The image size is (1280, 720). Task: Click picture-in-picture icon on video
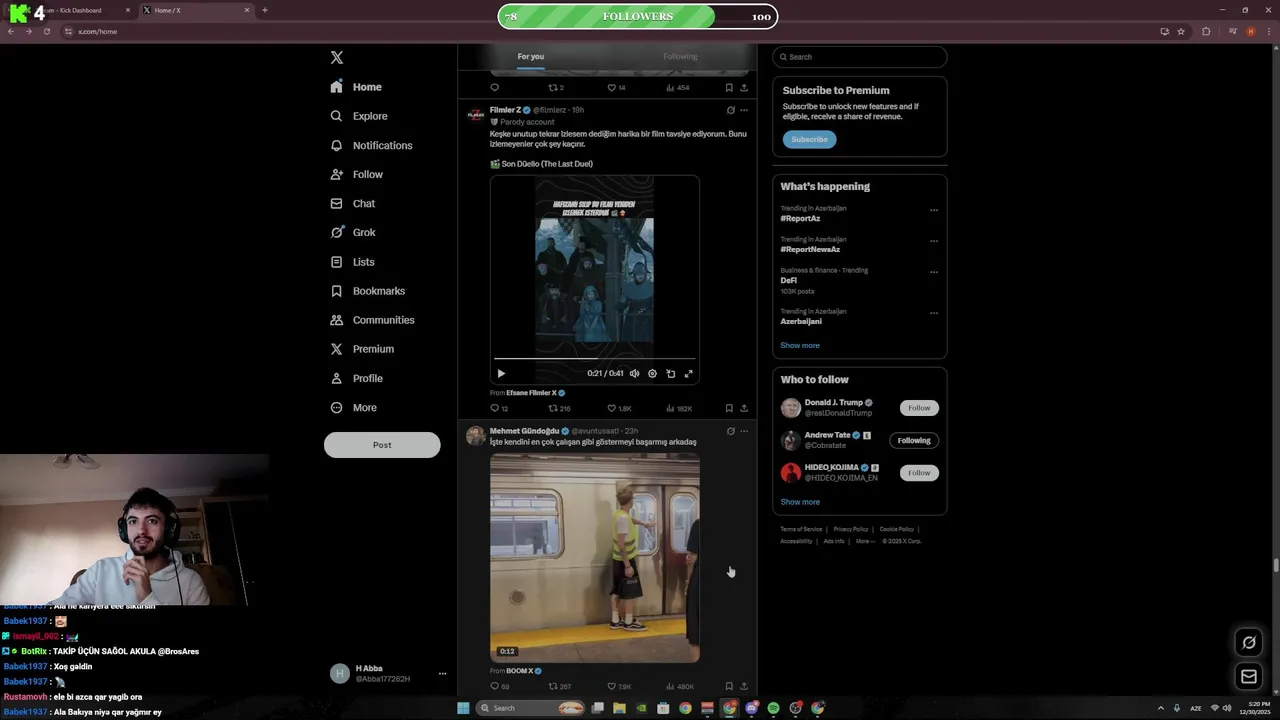(x=671, y=374)
